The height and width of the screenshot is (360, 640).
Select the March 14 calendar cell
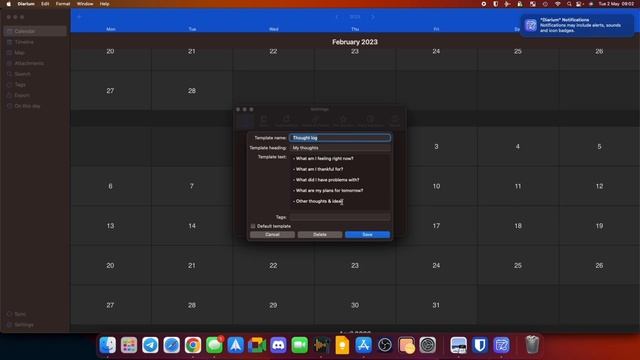point(192,225)
